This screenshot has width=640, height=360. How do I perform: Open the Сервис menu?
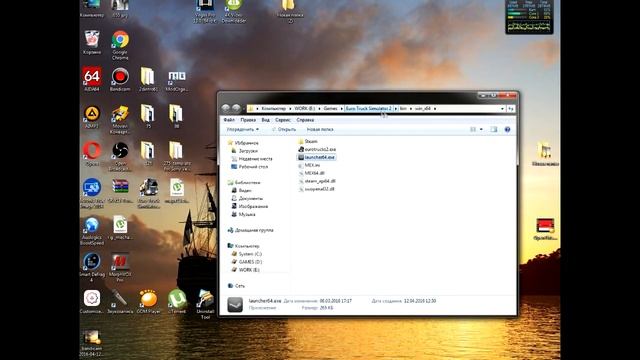[x=282, y=120]
